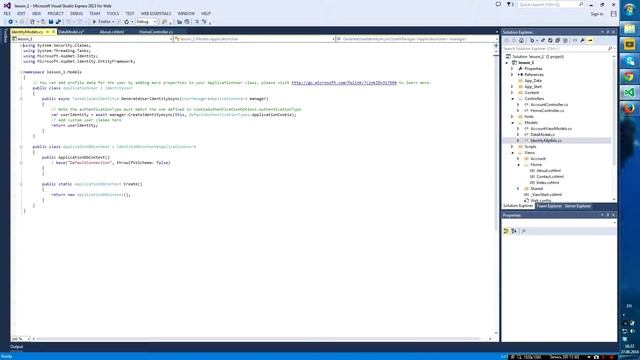This screenshot has width=640, height=360.
Task: Click the Categorized icon in Properties panel
Action: tap(506, 231)
